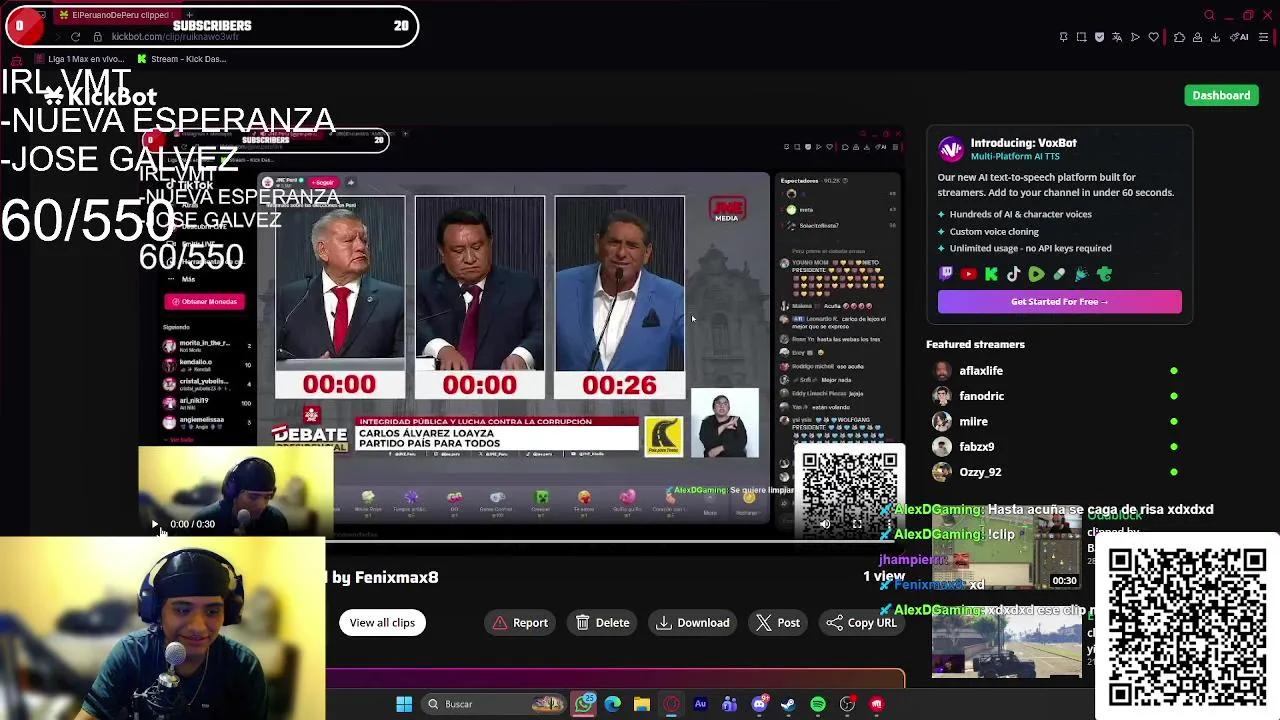Open featured streamer fanodric

pyautogui.click(x=981, y=396)
